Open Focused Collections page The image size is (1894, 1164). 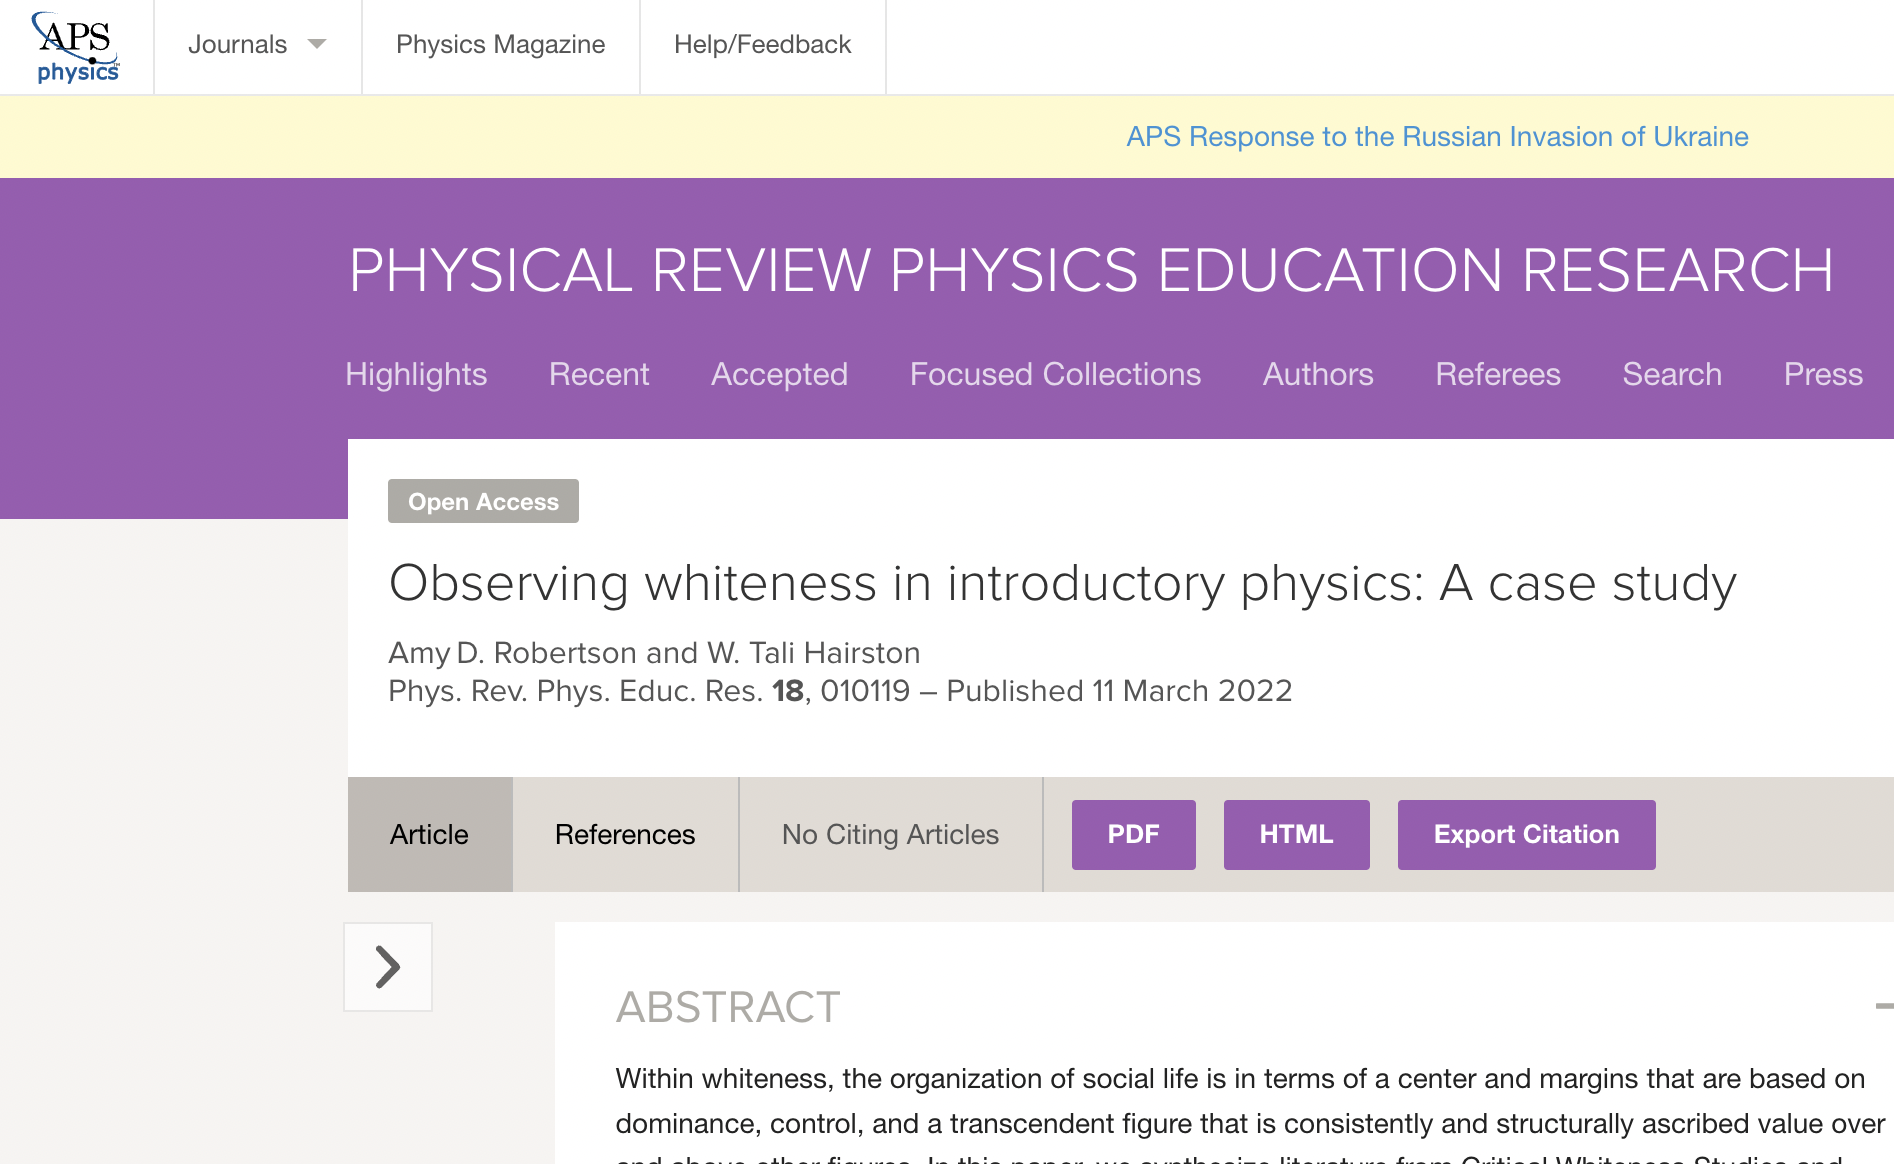1055,374
